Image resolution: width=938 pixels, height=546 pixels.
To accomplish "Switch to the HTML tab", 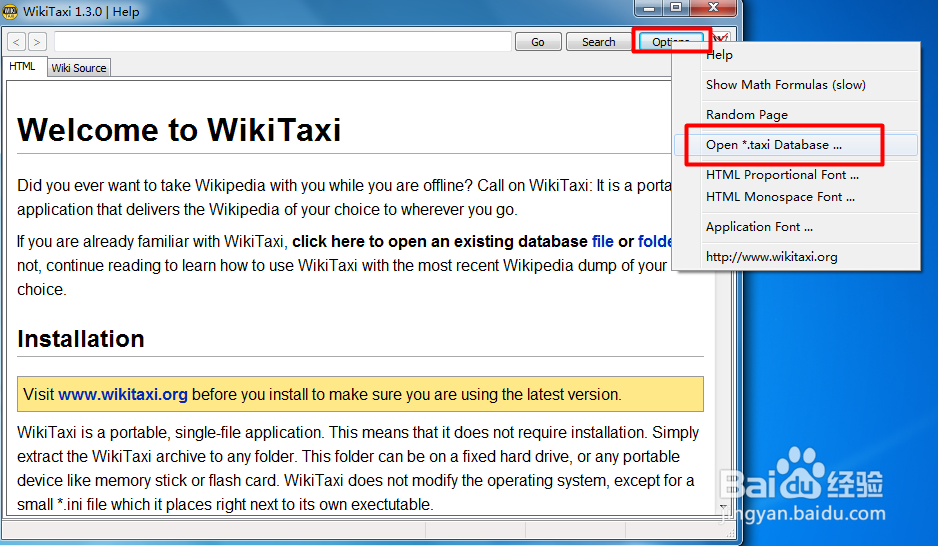I will pyautogui.click(x=23, y=66).
